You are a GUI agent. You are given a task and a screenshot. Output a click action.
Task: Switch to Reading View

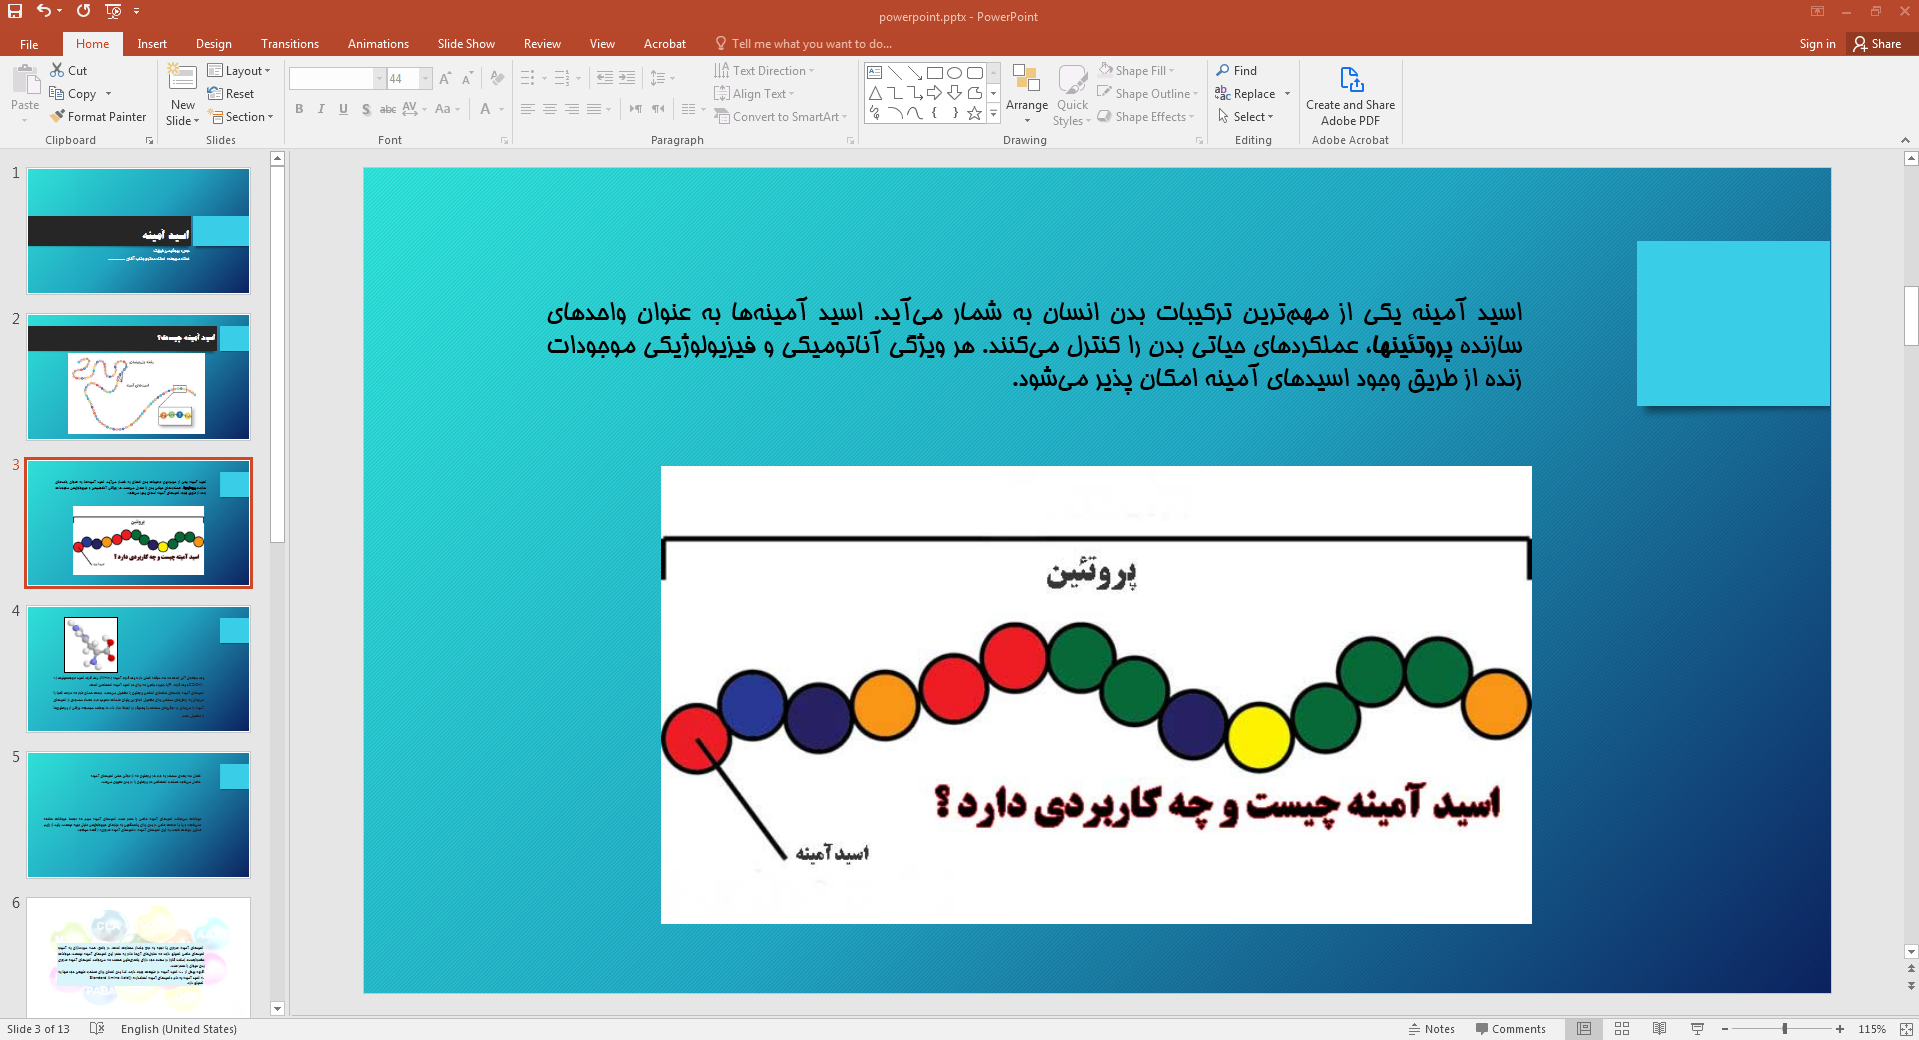(x=1659, y=1029)
